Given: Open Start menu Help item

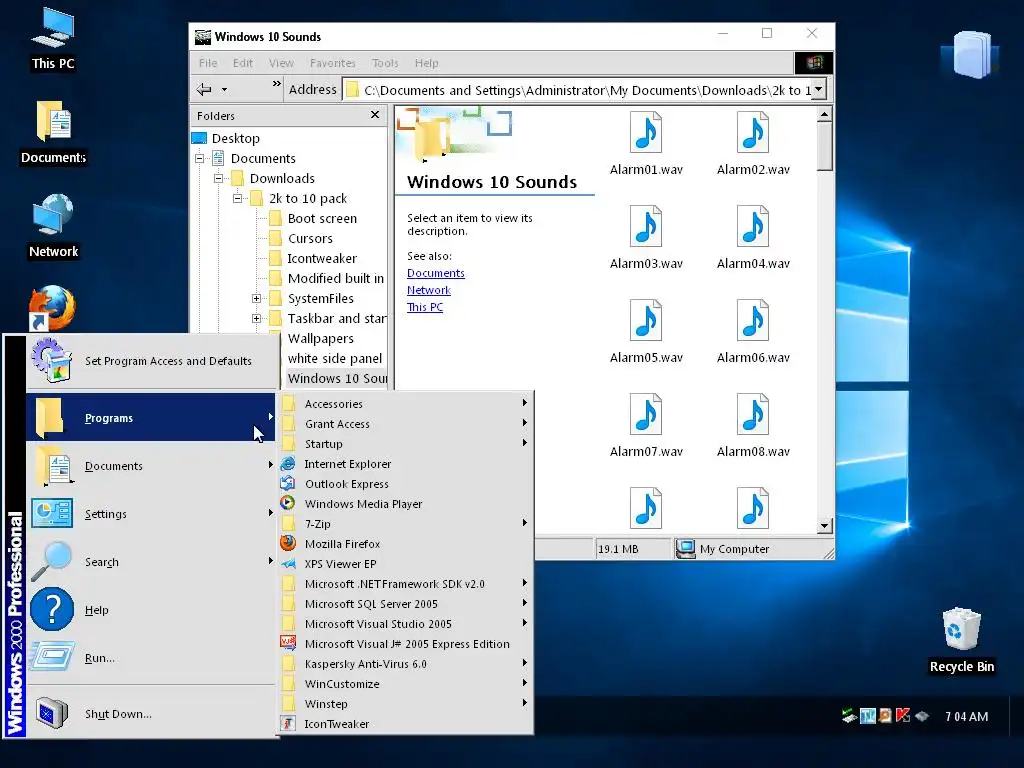Looking at the screenshot, I should click(152, 610).
